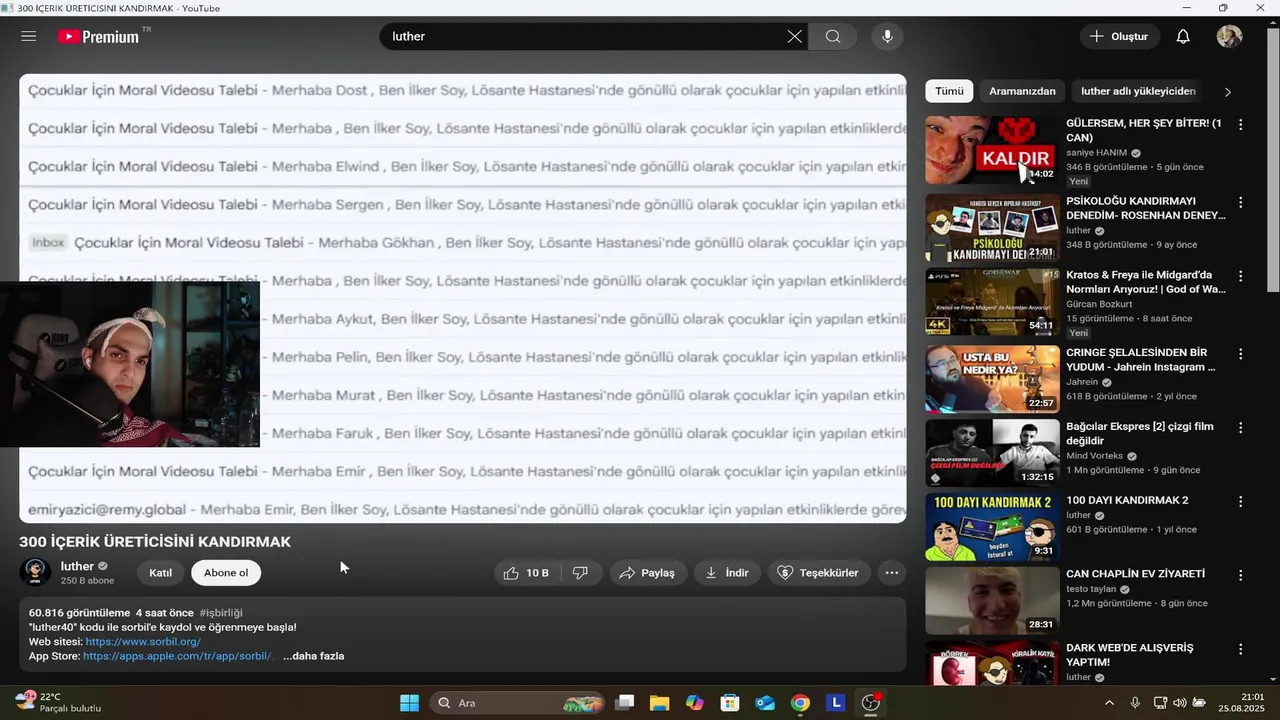Select the Tümü filter chip
This screenshot has height=720, width=1280.
[949, 91]
